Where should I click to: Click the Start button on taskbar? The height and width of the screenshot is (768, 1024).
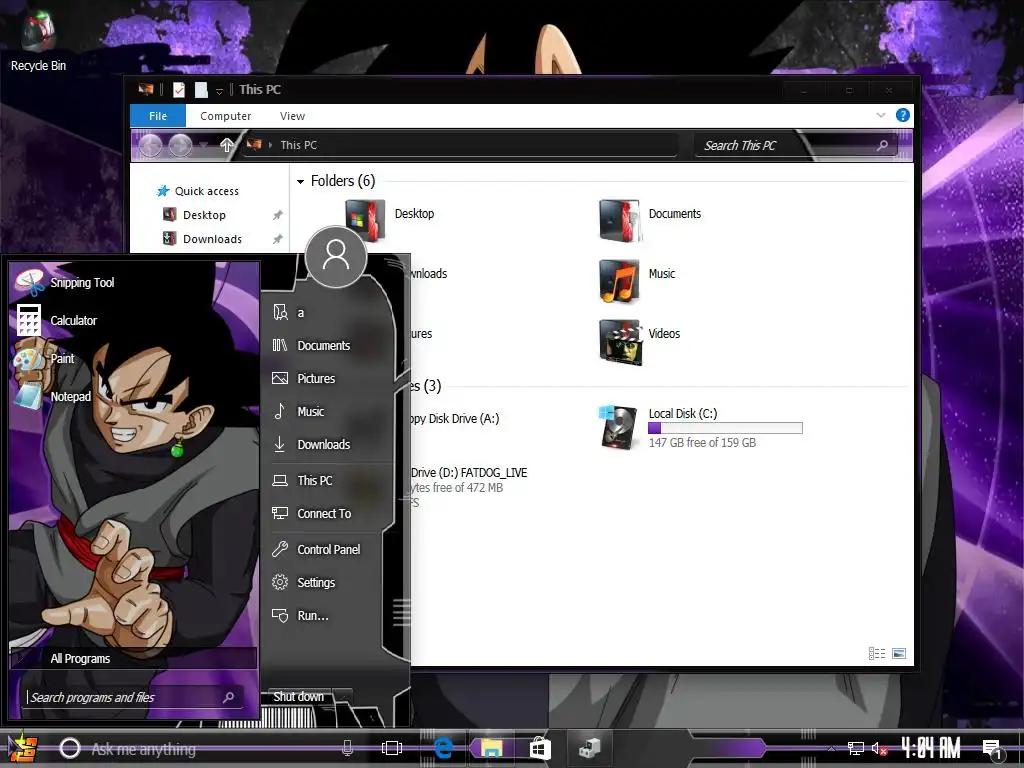[23, 748]
